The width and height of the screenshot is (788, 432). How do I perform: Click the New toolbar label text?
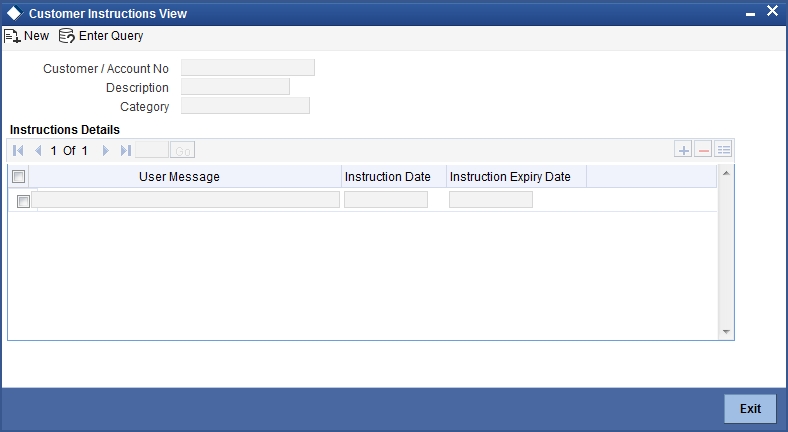point(37,36)
